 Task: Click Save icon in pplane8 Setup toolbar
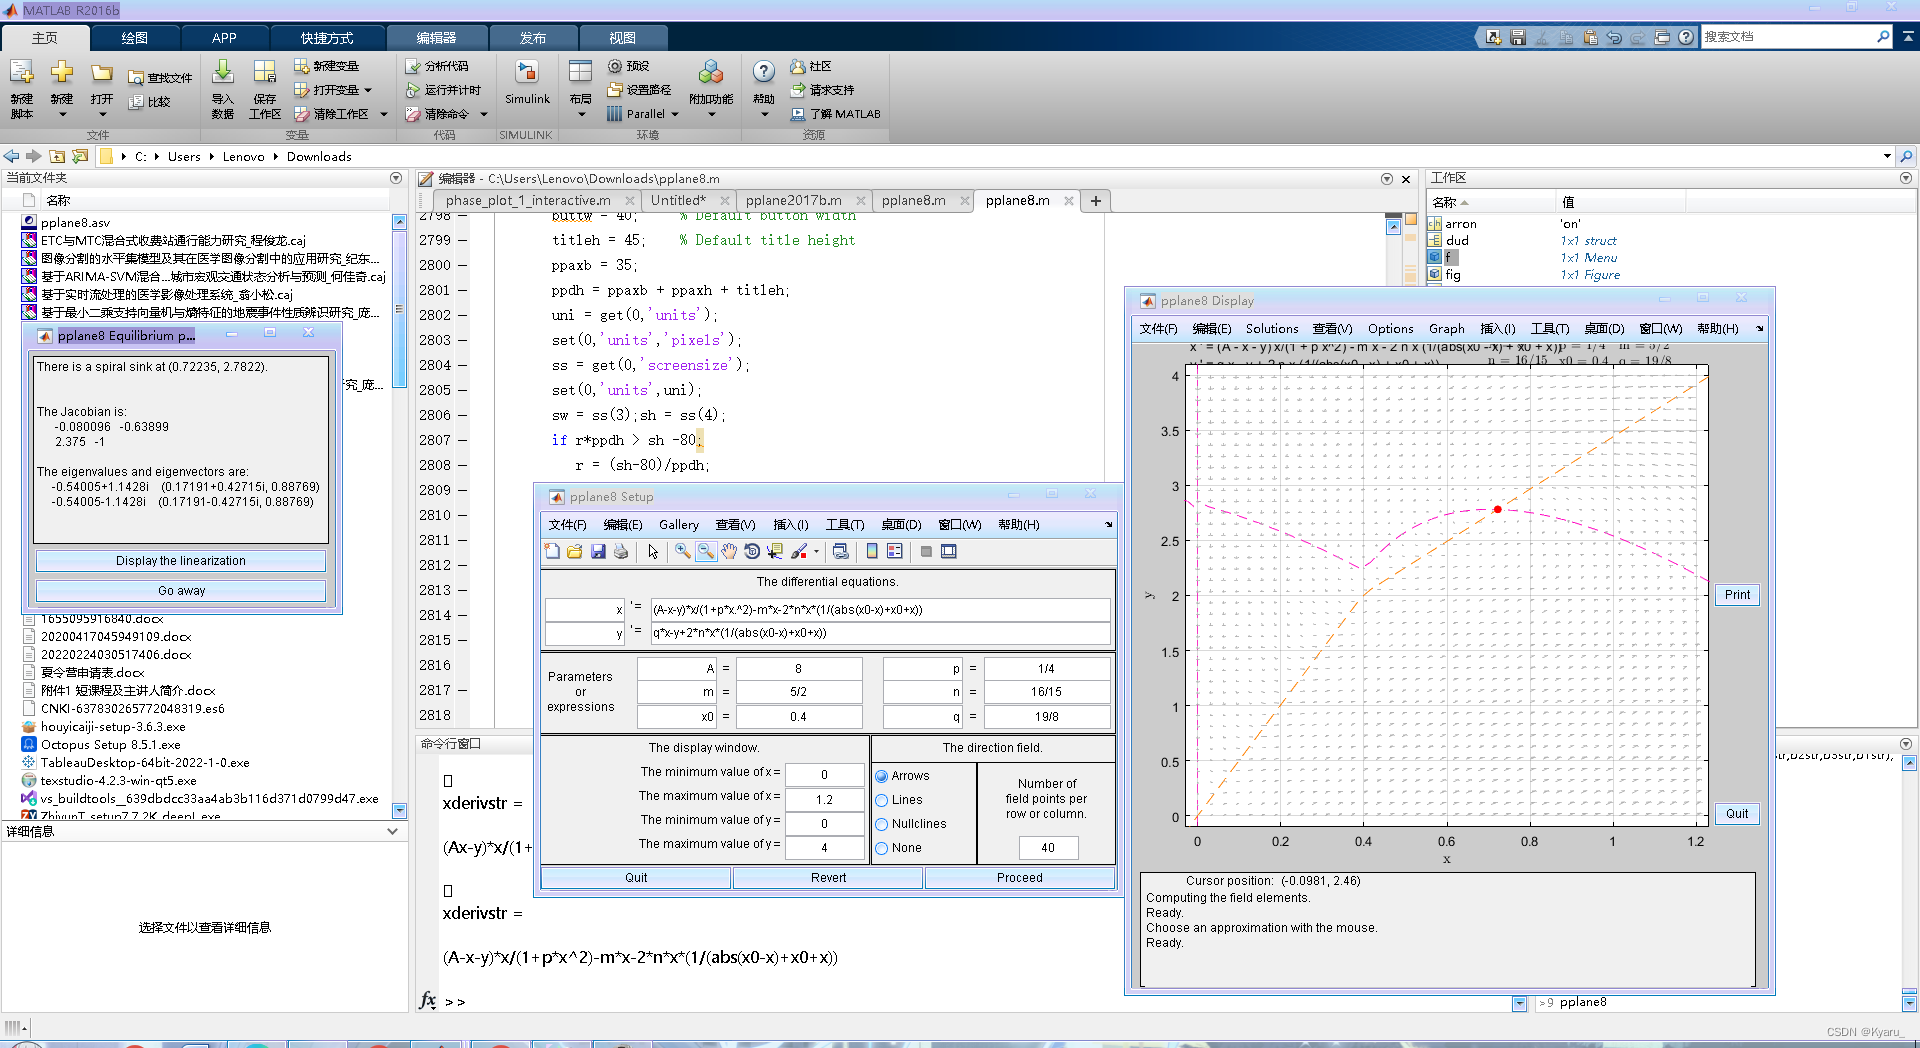(598, 551)
